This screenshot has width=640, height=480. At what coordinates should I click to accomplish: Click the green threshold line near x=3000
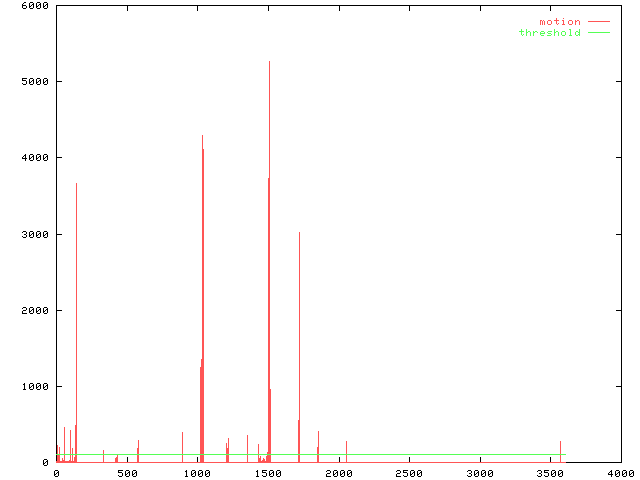[x=479, y=454]
